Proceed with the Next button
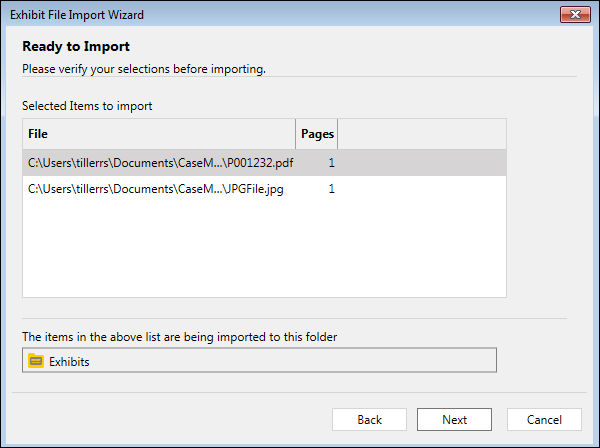 [454, 419]
